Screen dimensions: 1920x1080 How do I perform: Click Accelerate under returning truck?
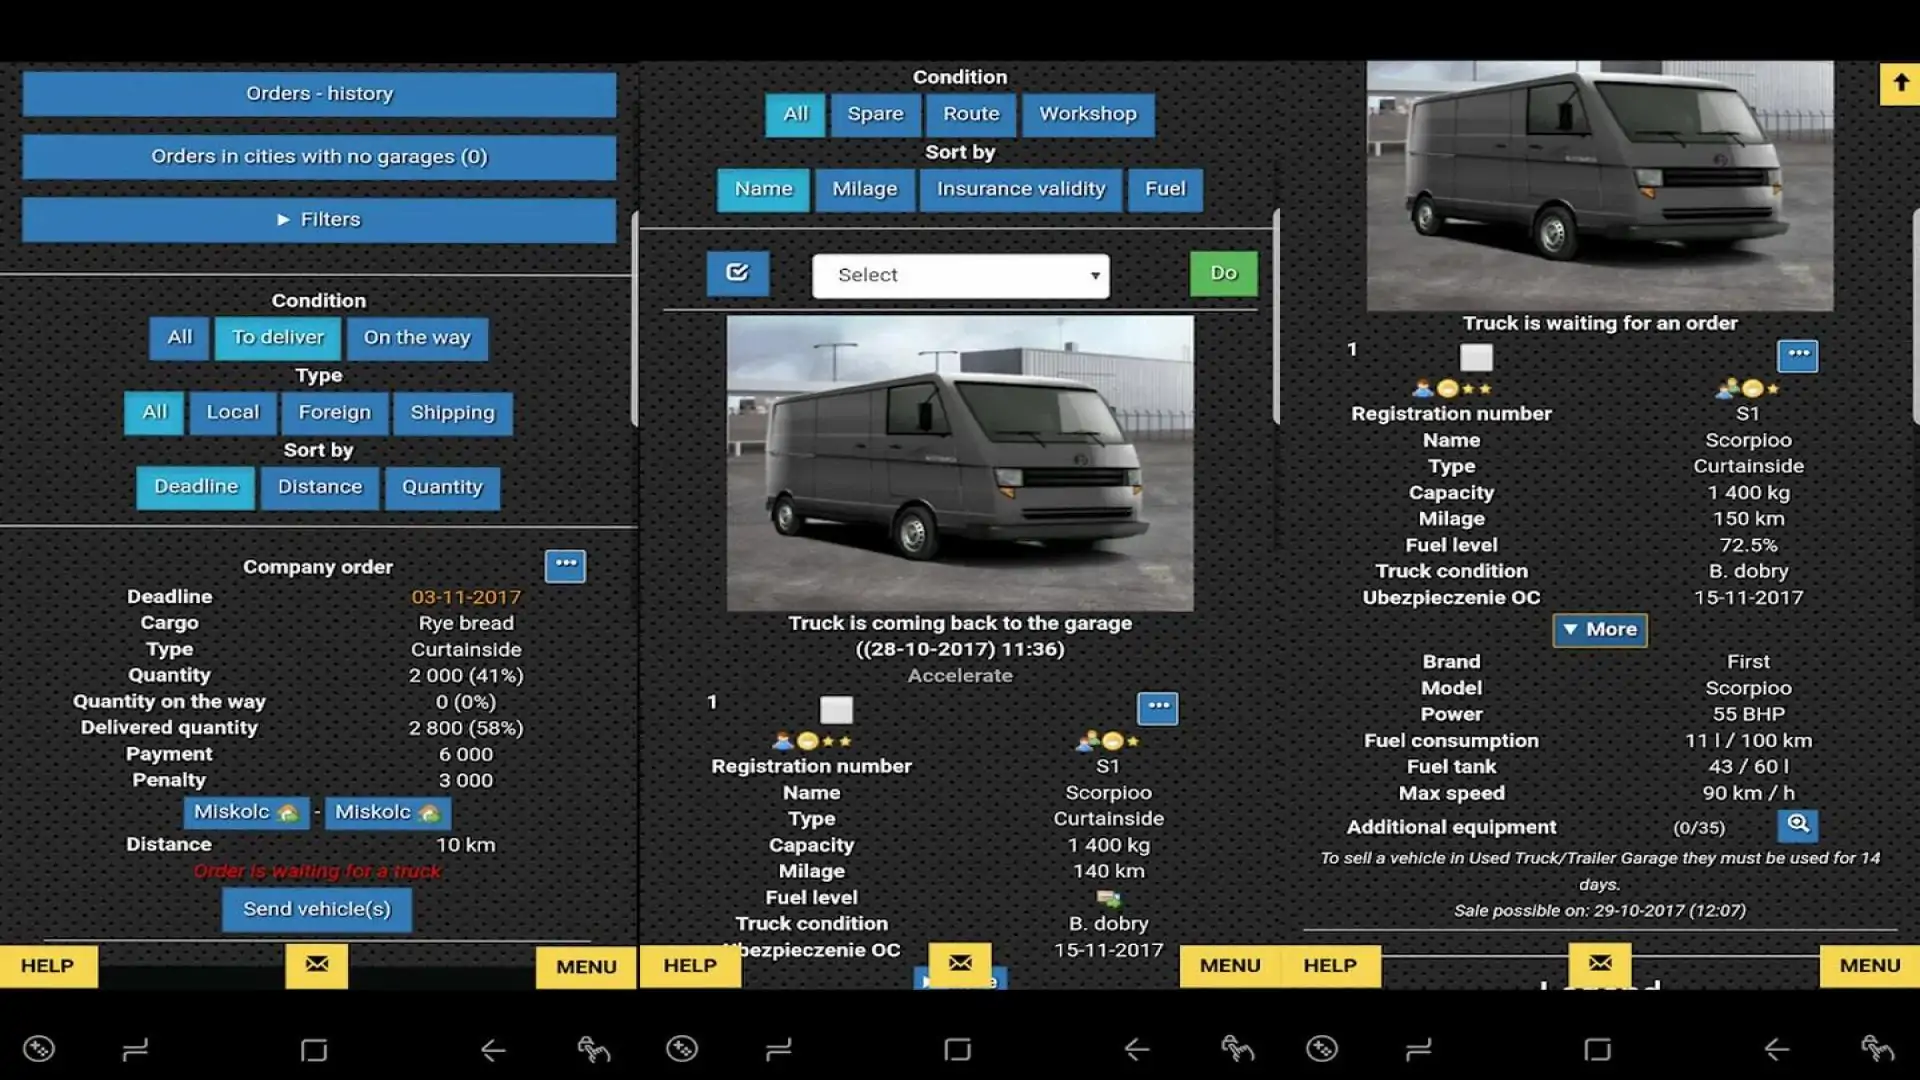pos(960,676)
